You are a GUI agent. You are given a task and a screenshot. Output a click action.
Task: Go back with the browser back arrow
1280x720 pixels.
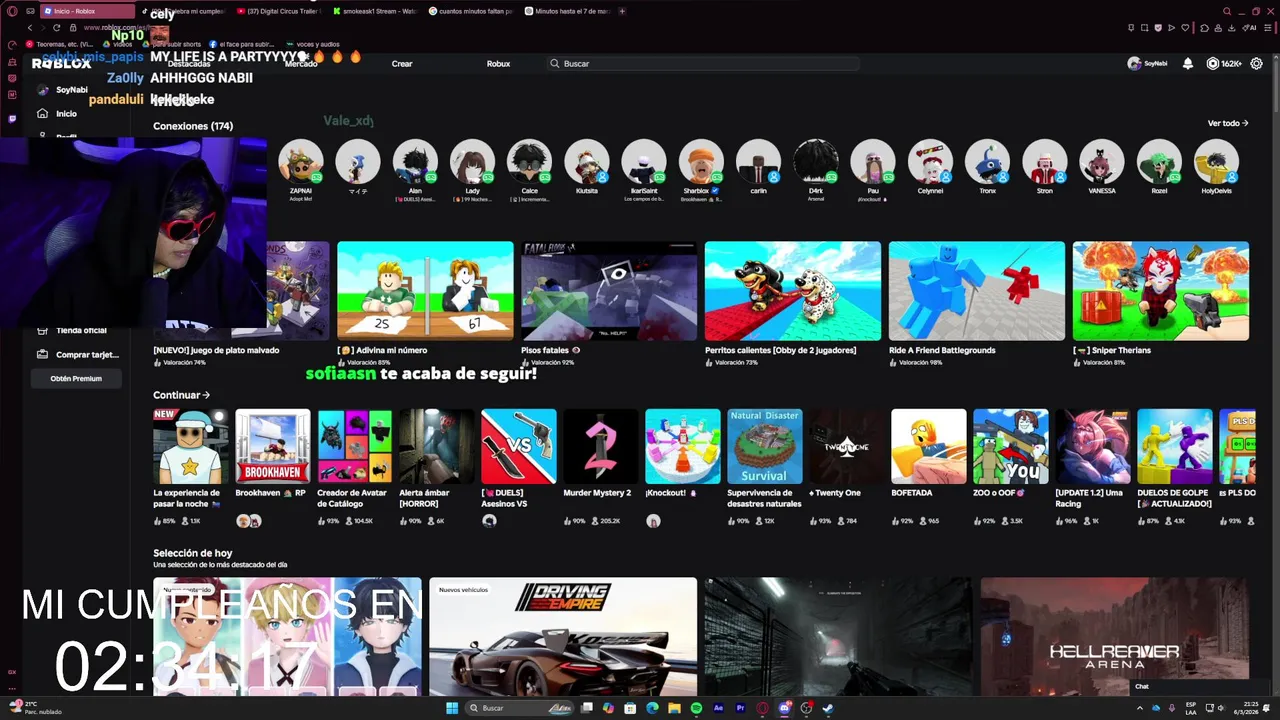[x=29, y=28]
